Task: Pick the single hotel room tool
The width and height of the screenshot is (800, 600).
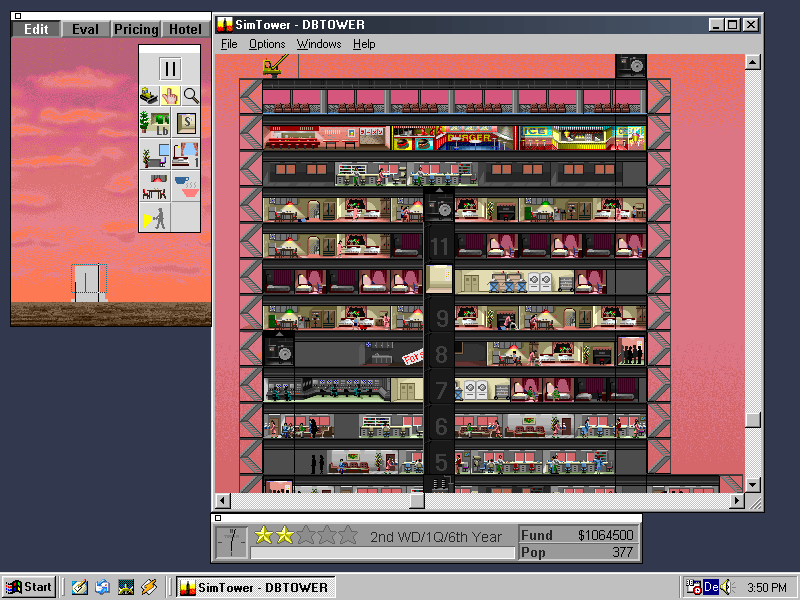Action: click(x=186, y=155)
